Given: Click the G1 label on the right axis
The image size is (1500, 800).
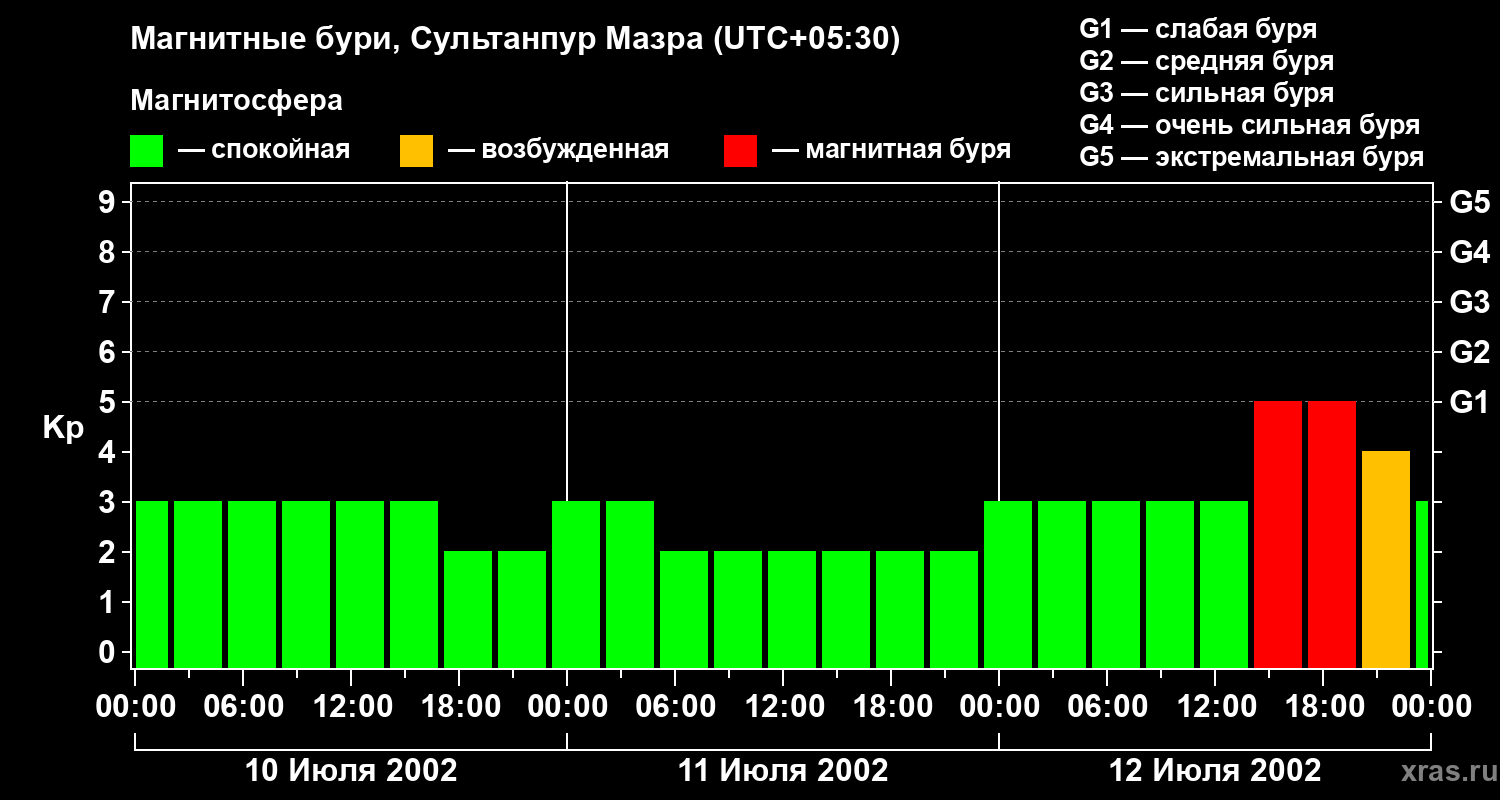Looking at the screenshot, I should point(1470,402).
